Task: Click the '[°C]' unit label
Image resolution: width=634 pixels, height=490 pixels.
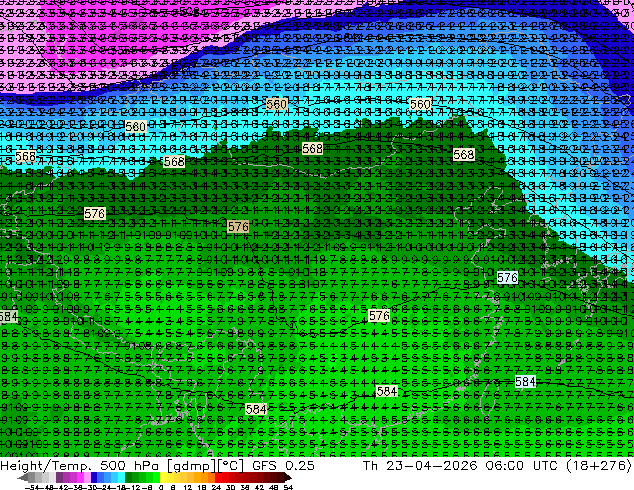Action: click(x=230, y=466)
